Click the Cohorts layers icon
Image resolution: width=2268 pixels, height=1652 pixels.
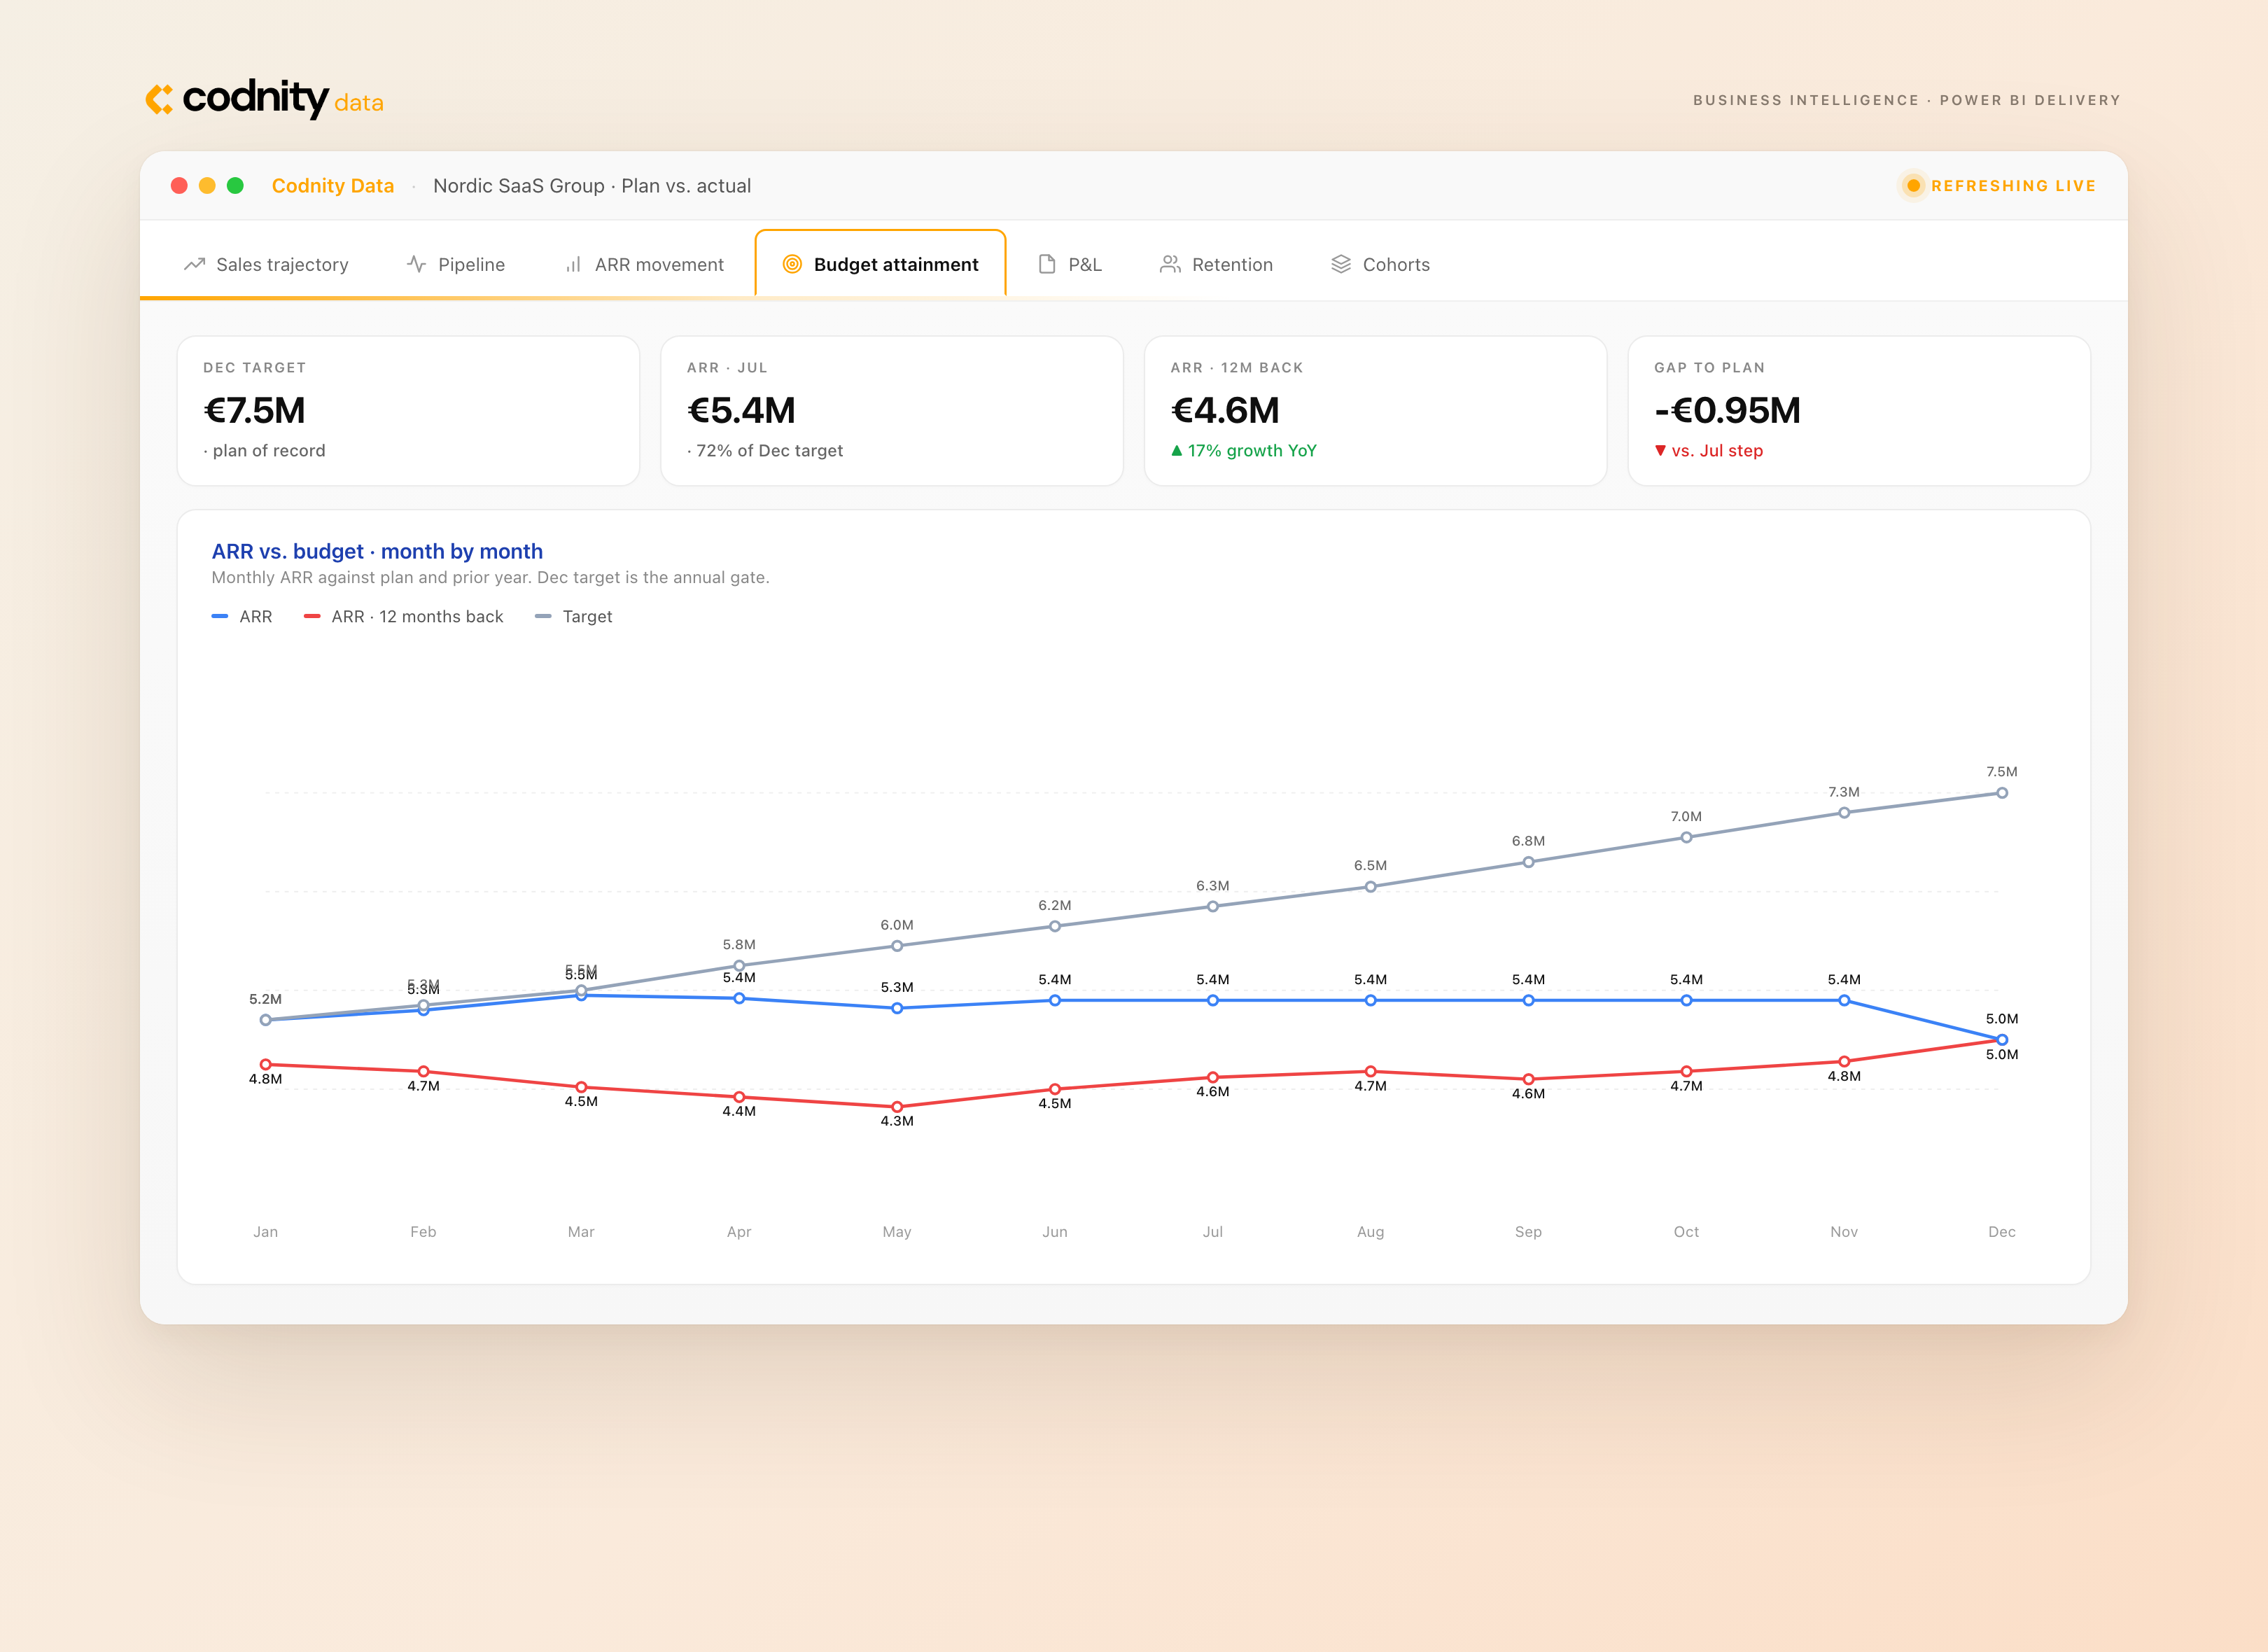(1341, 264)
